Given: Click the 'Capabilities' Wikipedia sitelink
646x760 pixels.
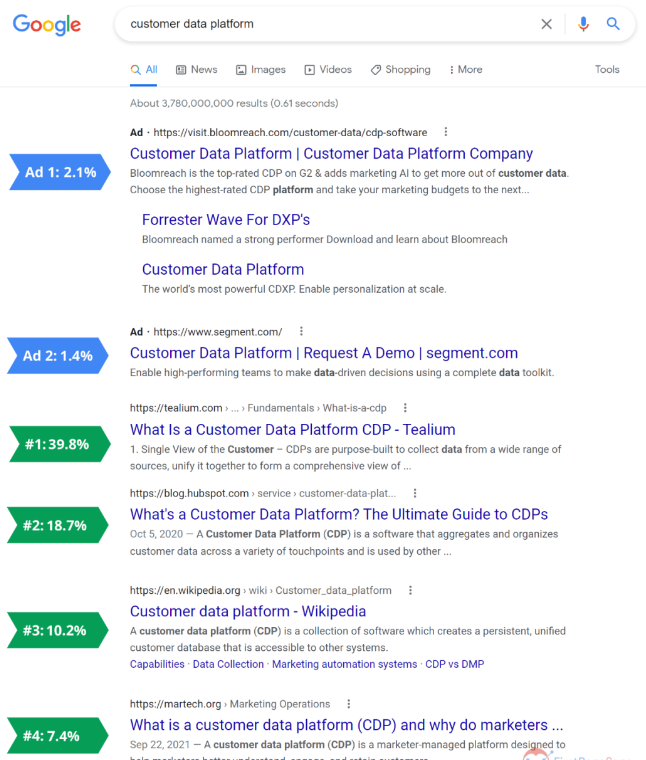Looking at the screenshot, I should click(x=157, y=665).
